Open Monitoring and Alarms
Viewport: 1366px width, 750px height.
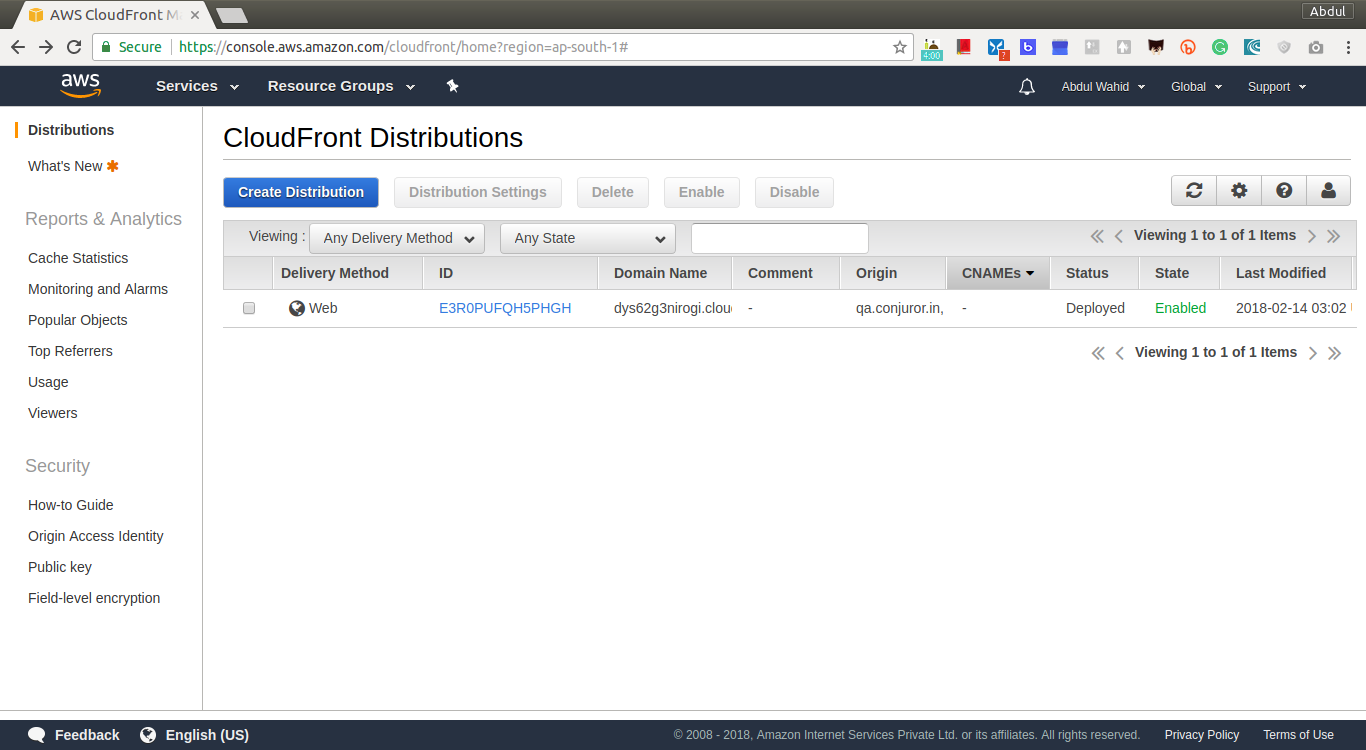[x=98, y=289]
